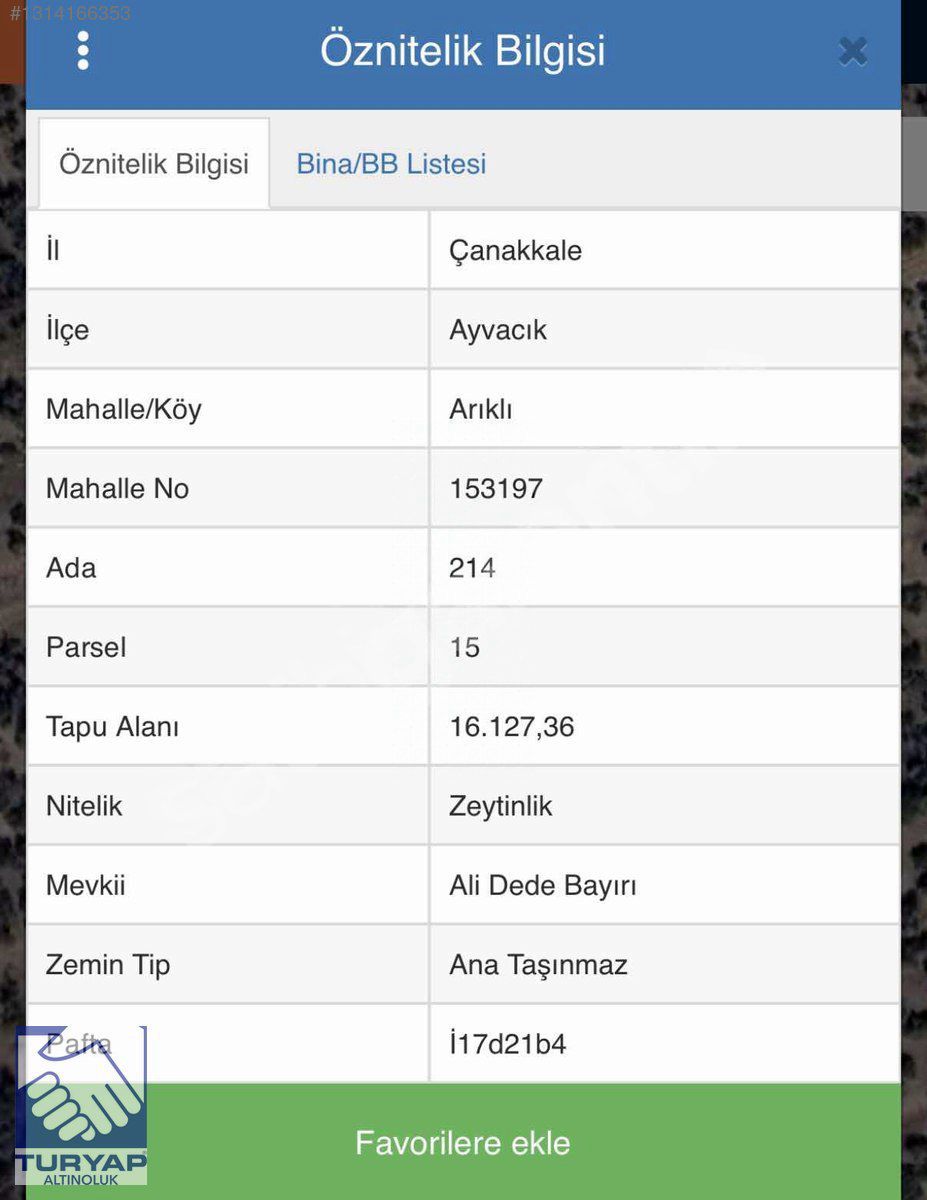Switch to the Bina/BB Listesi tab

[x=391, y=164]
